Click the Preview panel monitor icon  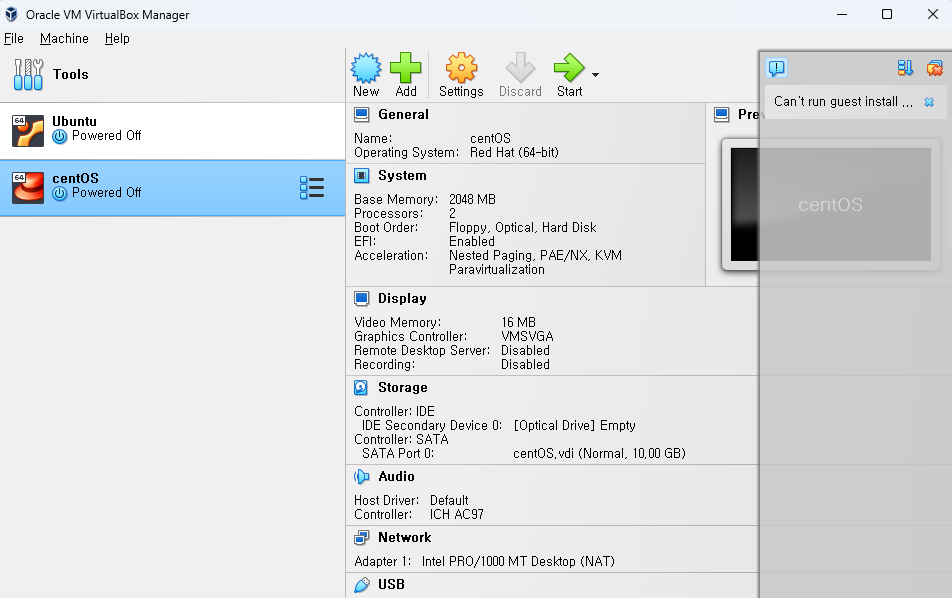722,114
